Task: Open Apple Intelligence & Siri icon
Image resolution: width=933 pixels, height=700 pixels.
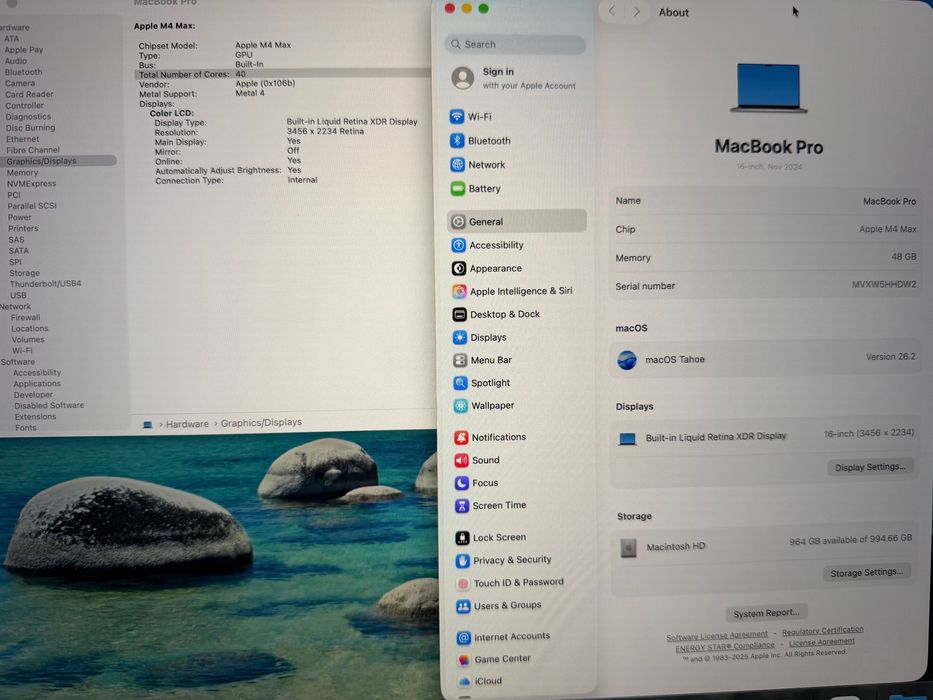Action: pos(459,292)
